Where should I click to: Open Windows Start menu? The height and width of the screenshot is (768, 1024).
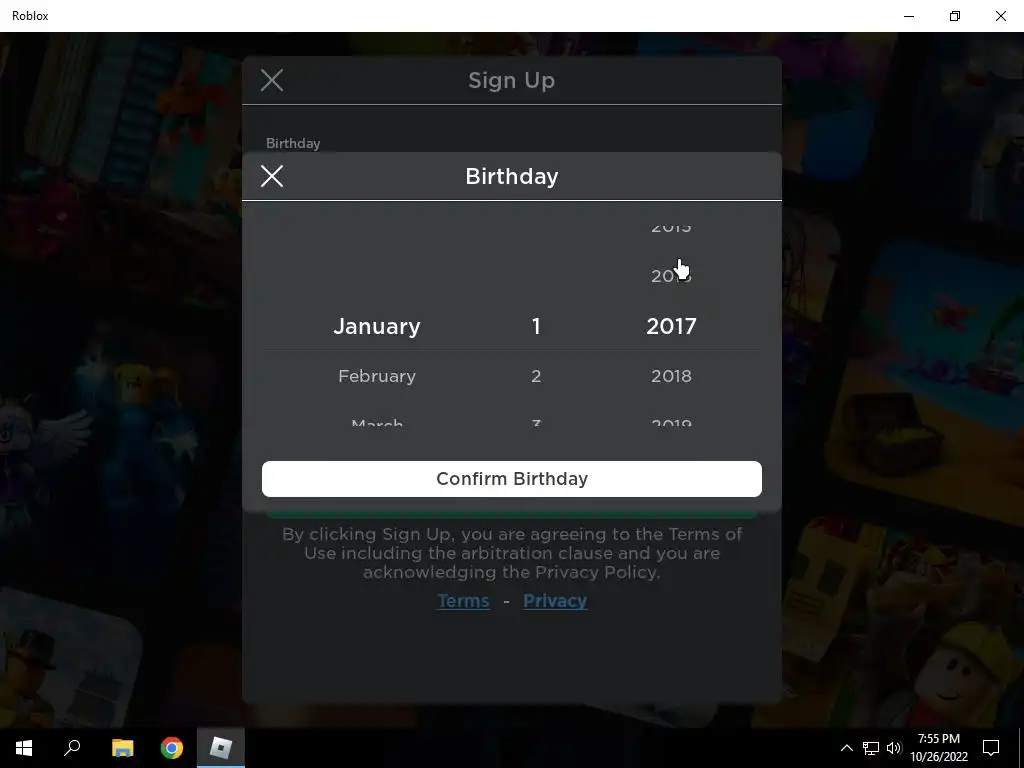pyautogui.click(x=24, y=748)
